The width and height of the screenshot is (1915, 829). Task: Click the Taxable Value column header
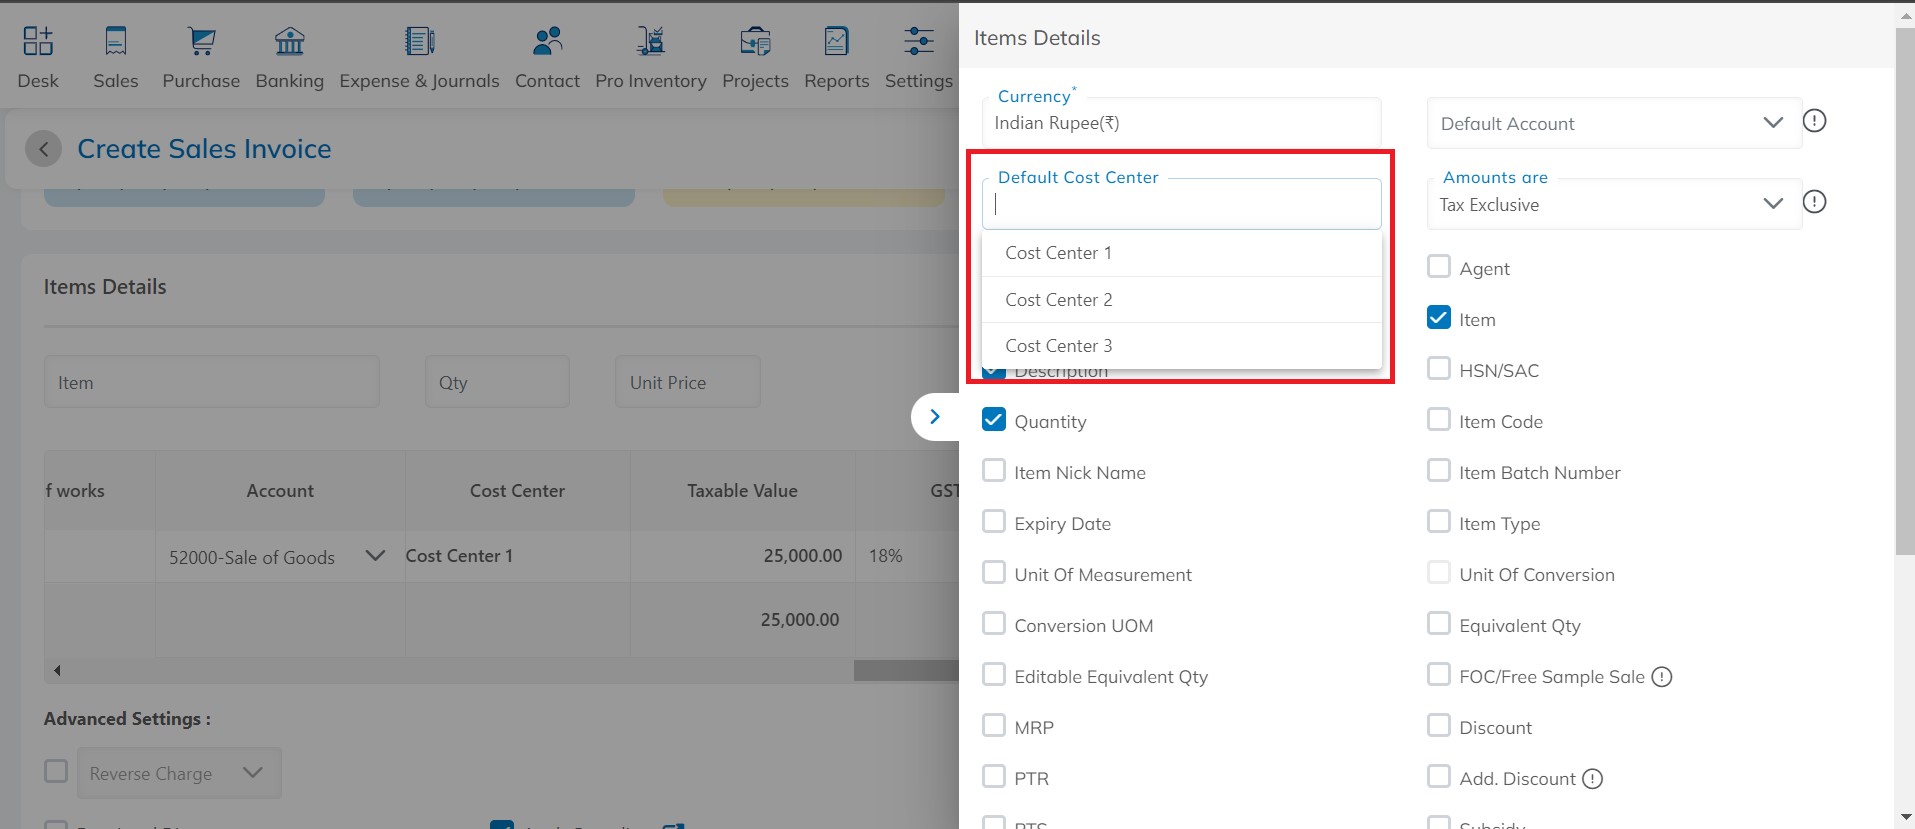tap(742, 491)
